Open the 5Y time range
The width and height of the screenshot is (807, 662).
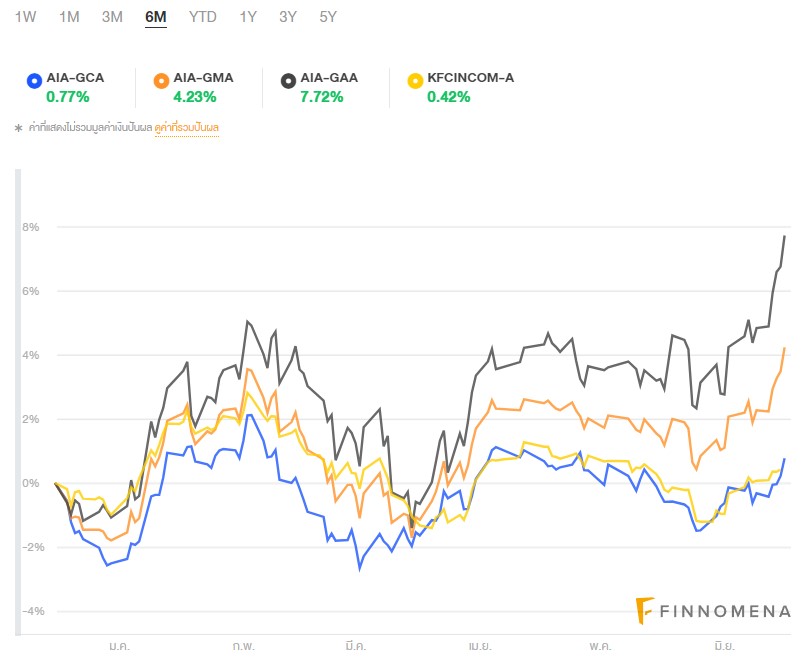coord(328,17)
